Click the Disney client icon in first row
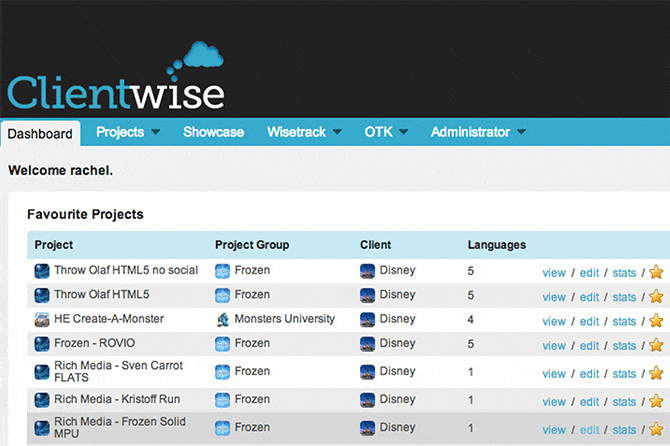This screenshot has width=670, height=446. coord(367,271)
